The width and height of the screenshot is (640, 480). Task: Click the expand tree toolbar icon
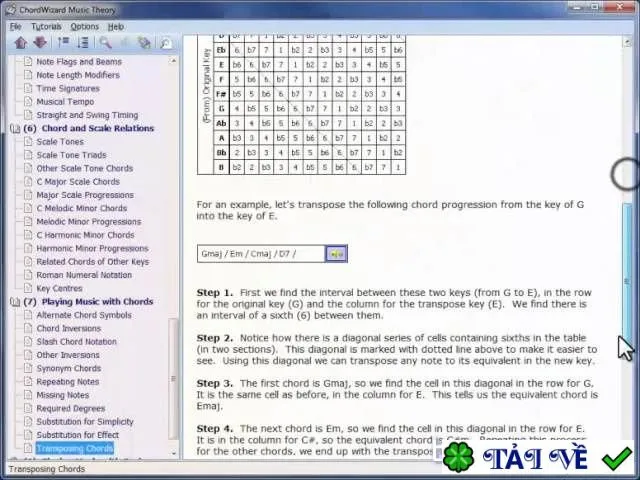pos(83,42)
